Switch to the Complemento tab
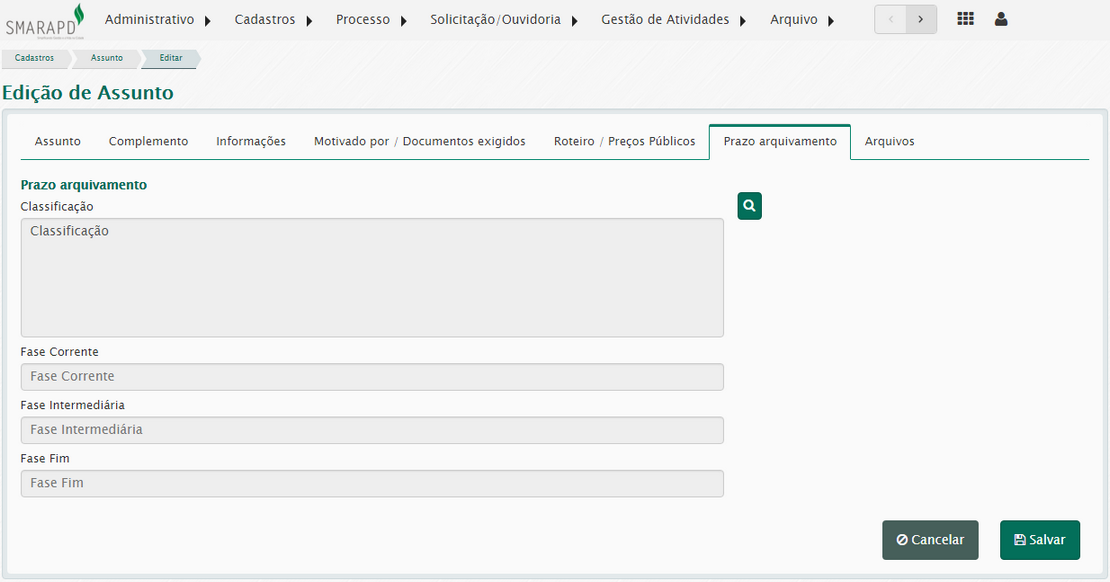Viewport: 1110px width, 582px height. point(148,142)
